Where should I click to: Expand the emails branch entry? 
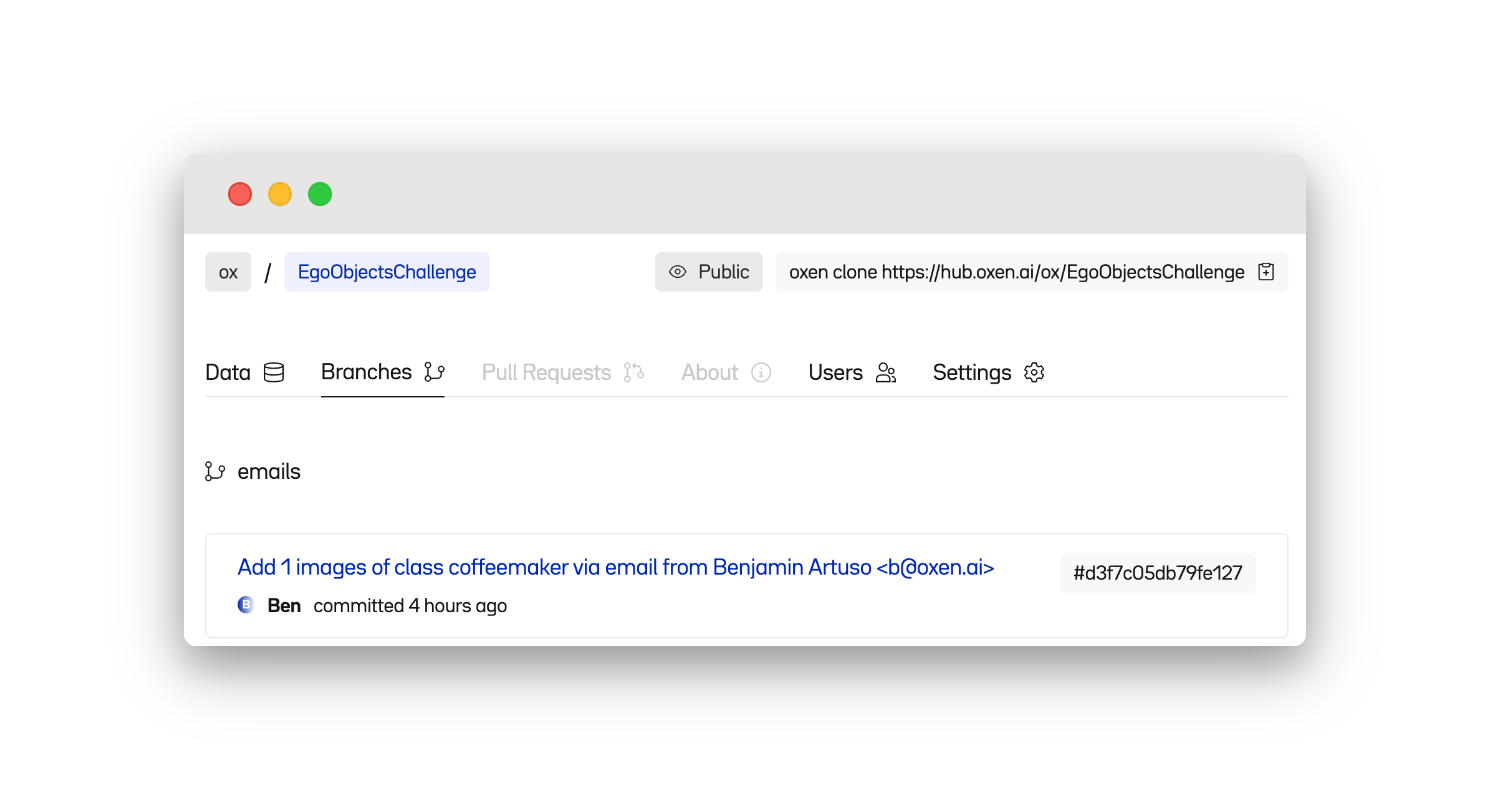pyautogui.click(x=267, y=471)
